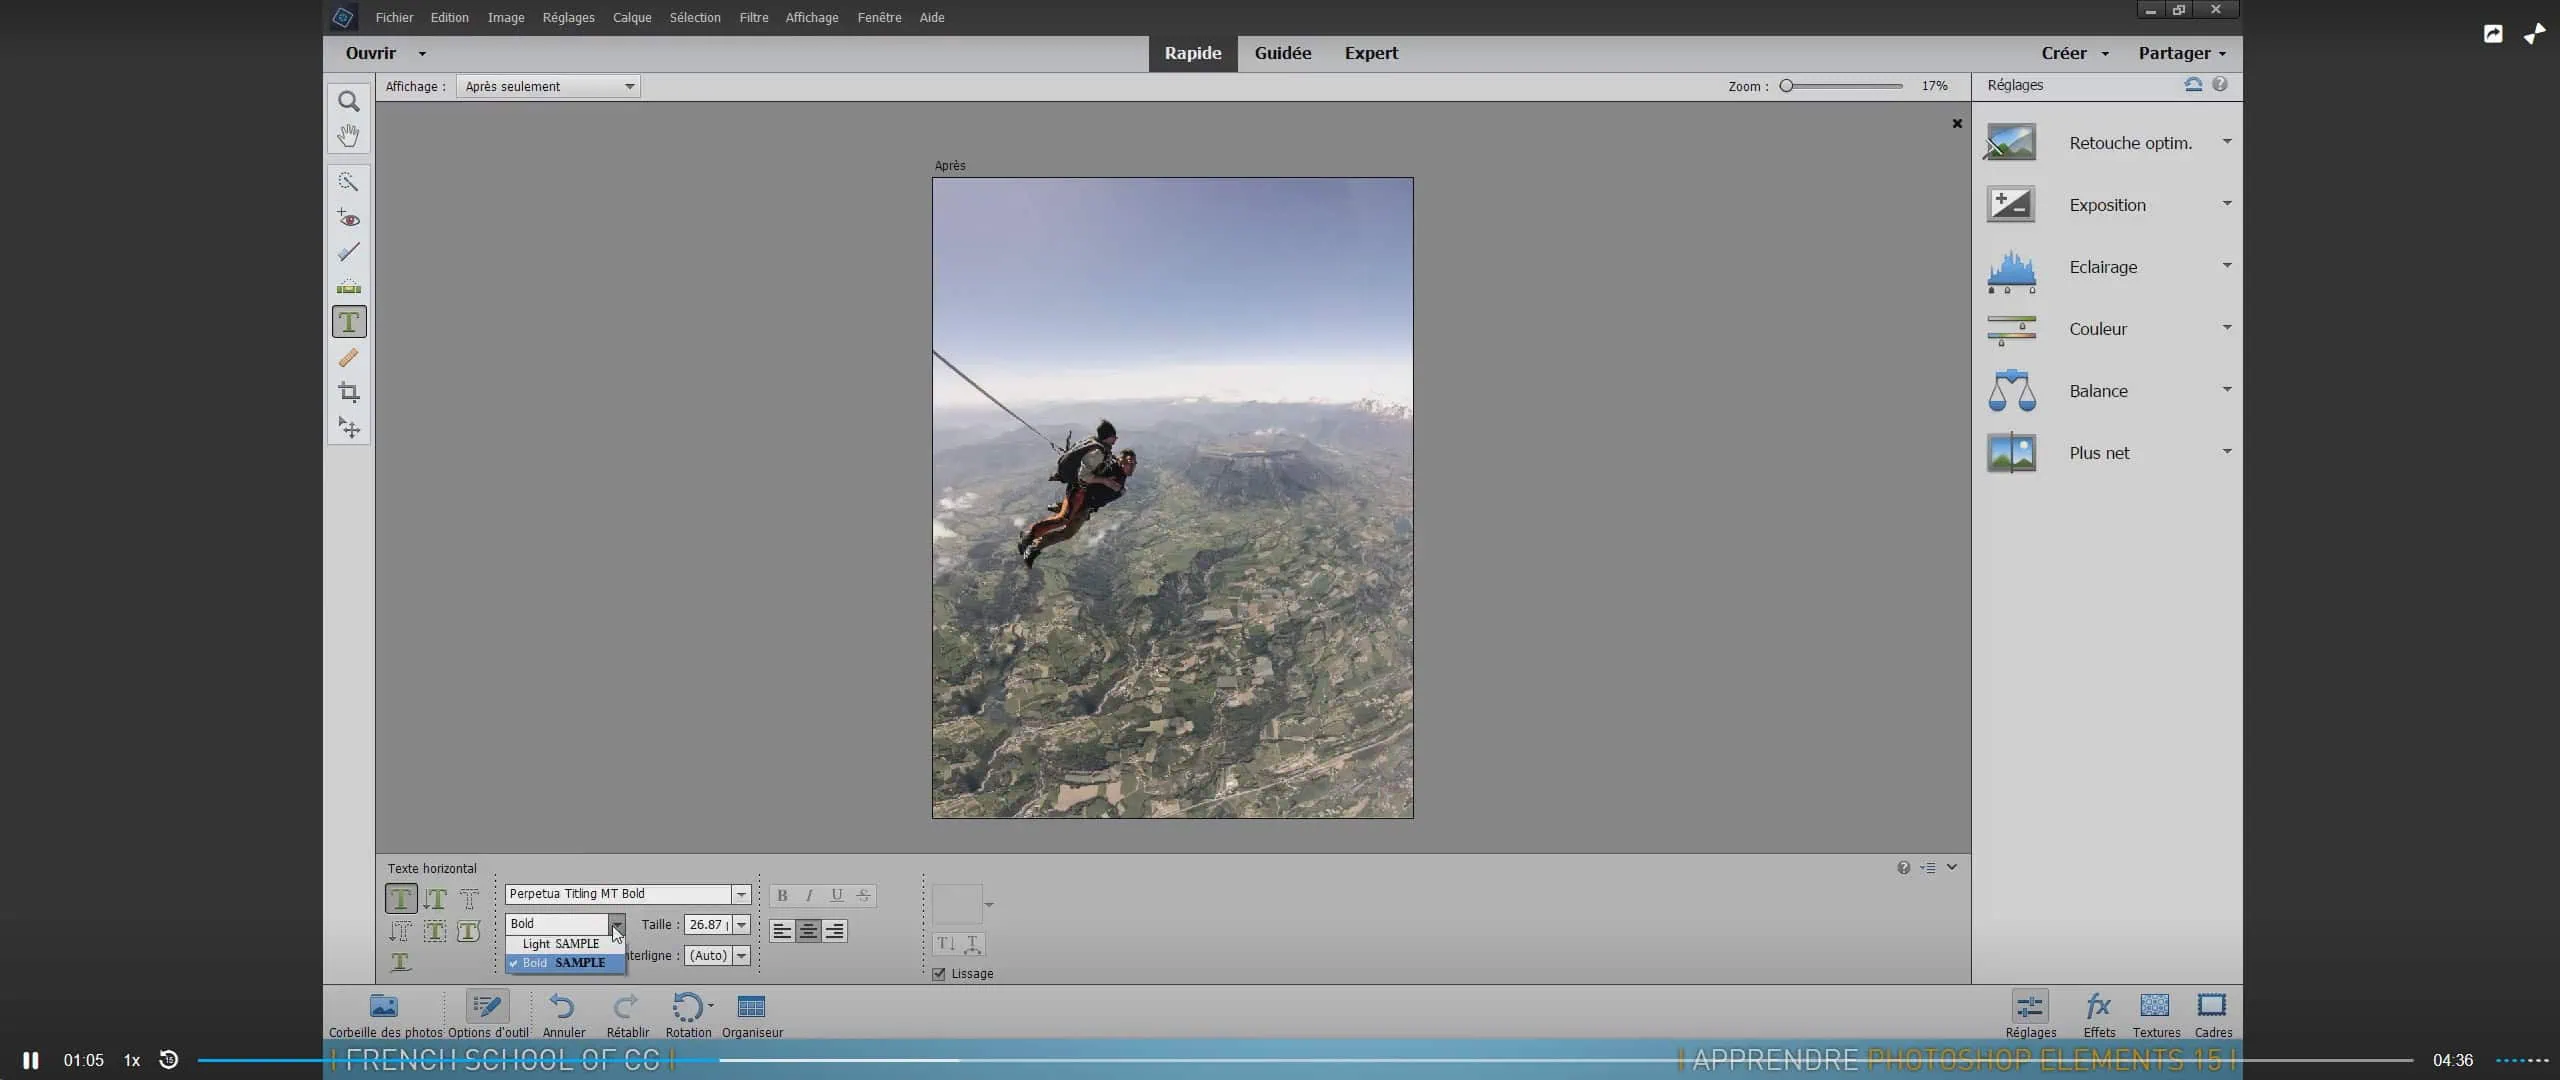This screenshot has width=2560, height=1080.
Task: Select the Crop tool
Action: point(348,392)
